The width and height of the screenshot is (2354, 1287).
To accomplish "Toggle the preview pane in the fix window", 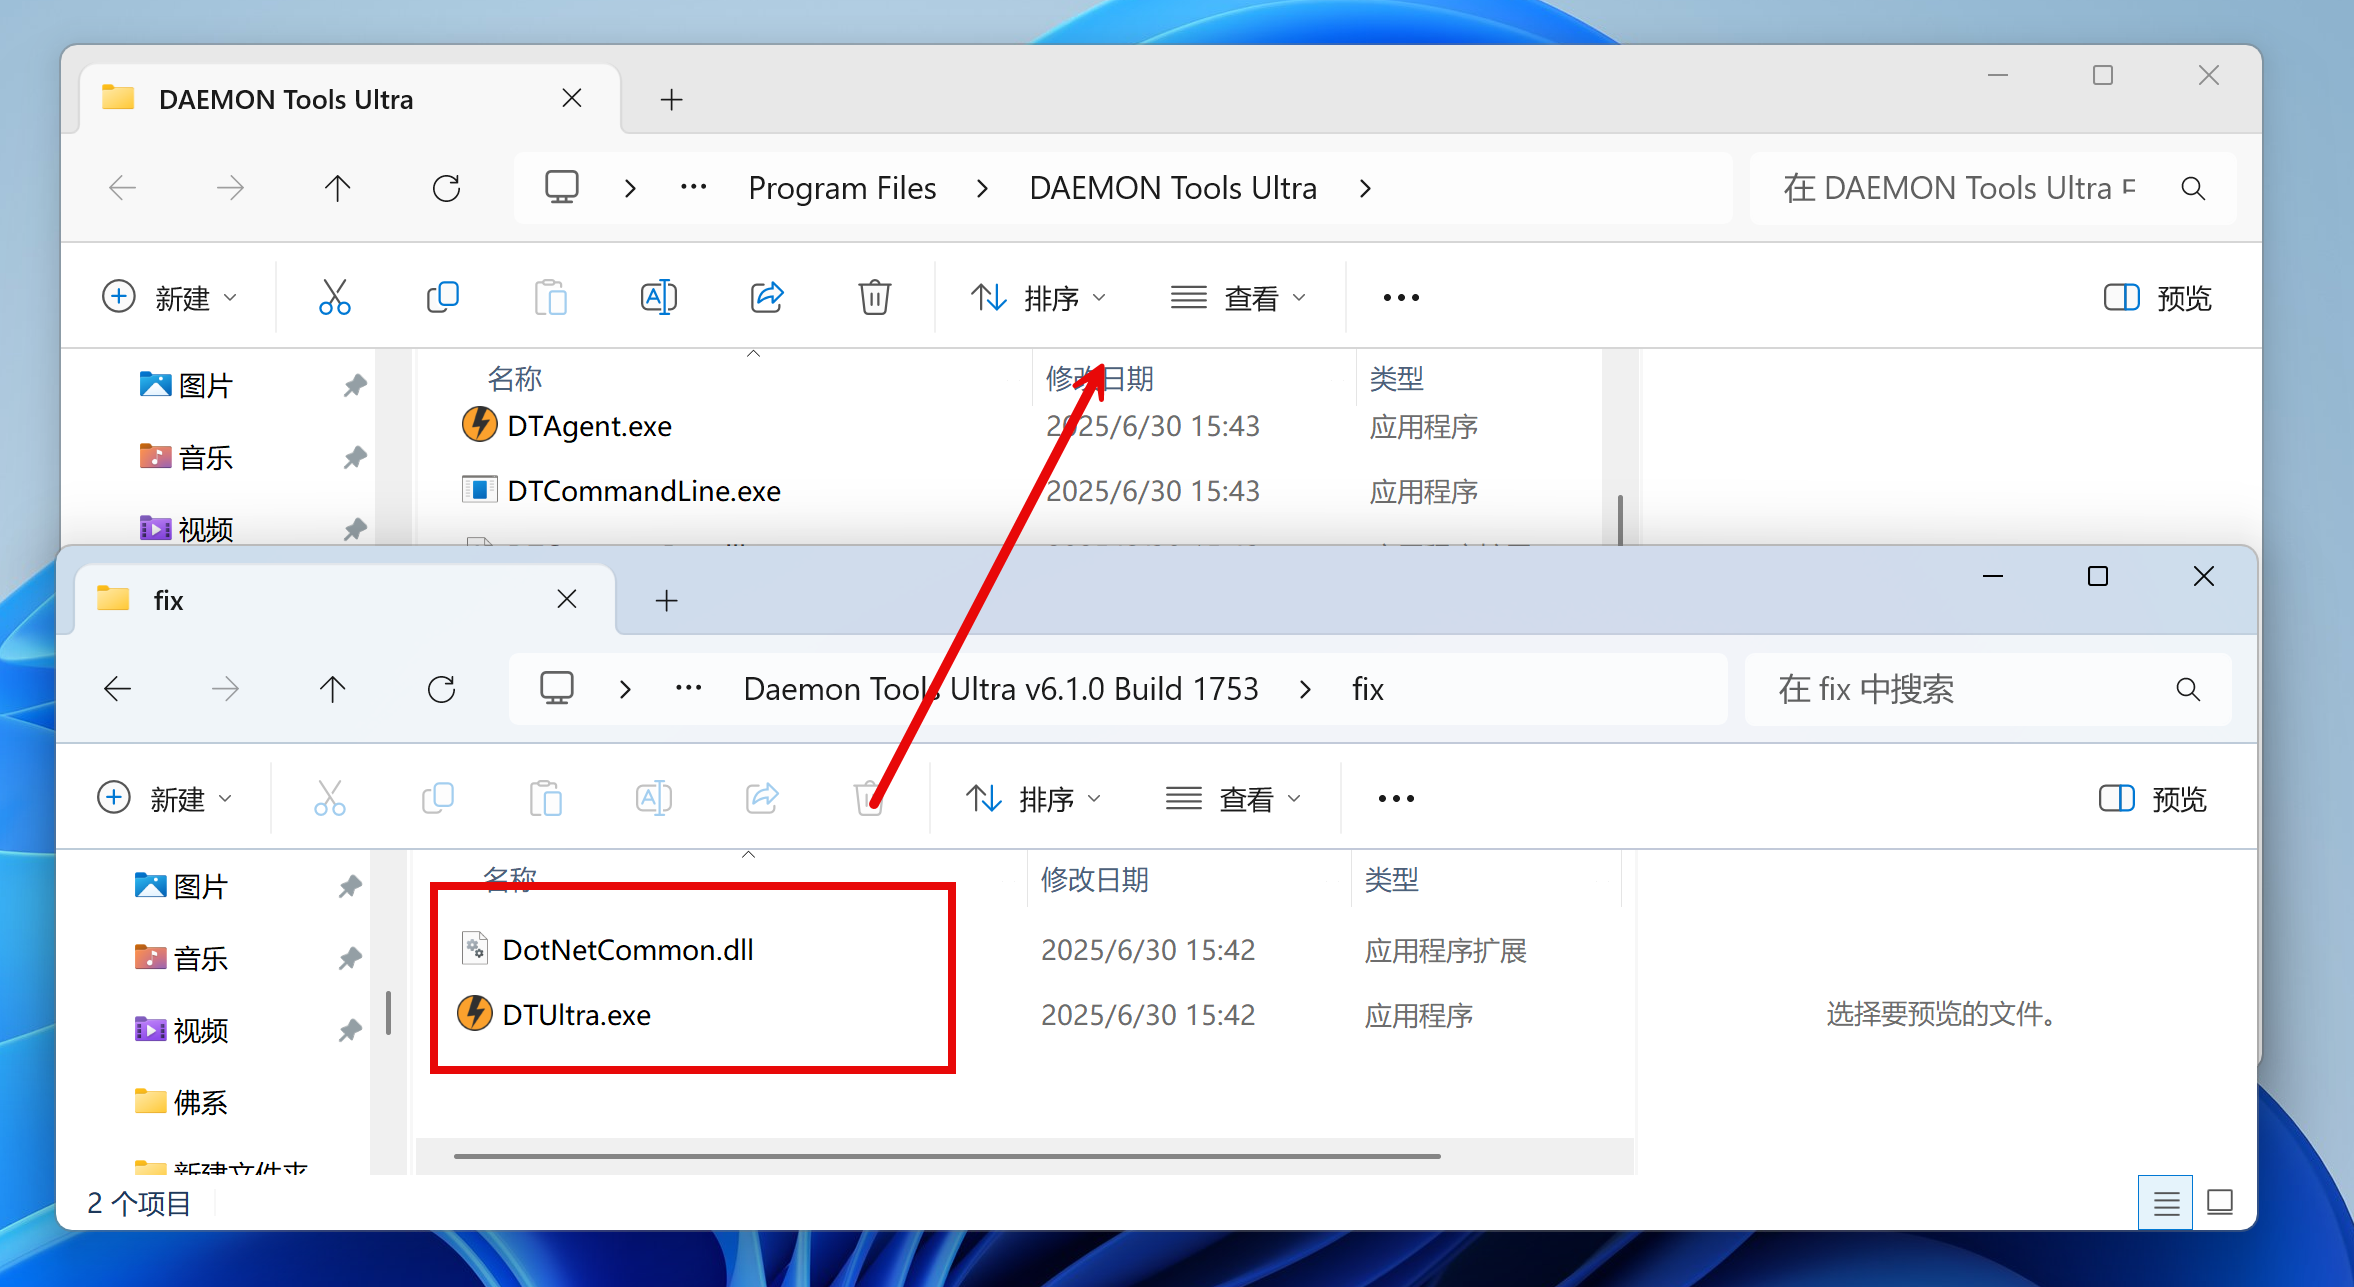I will (2152, 799).
